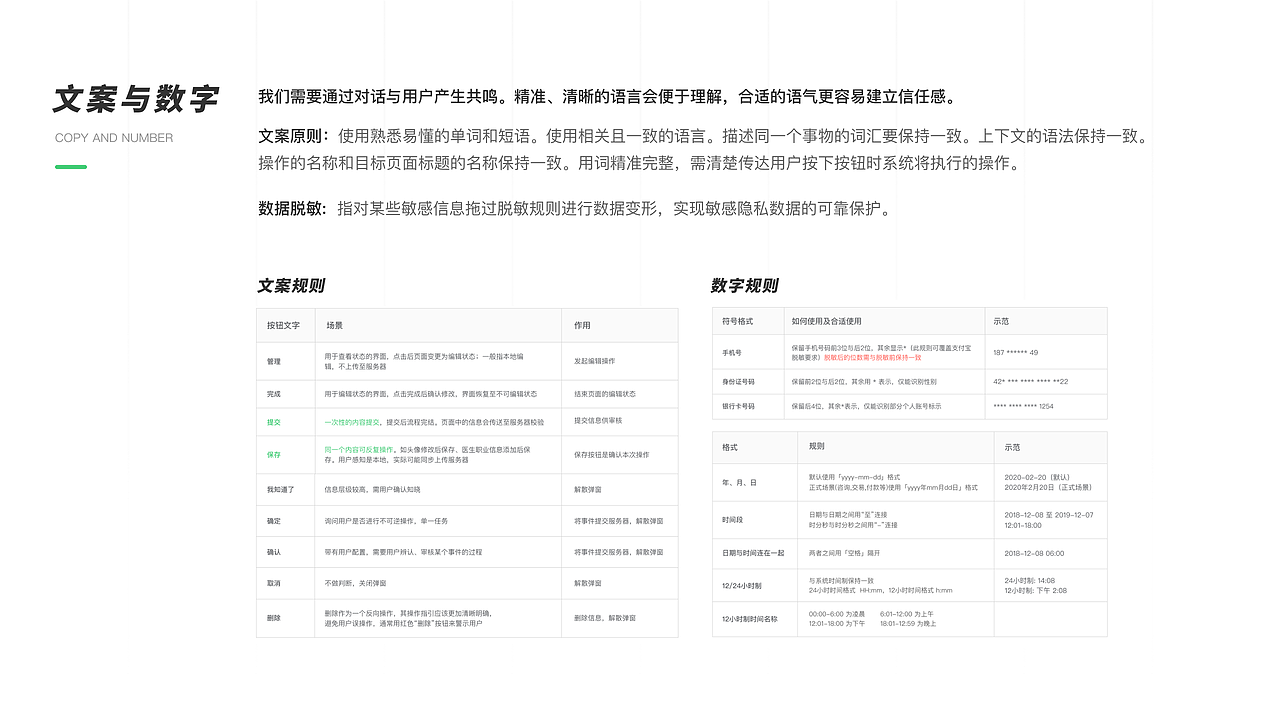Click the '格式' column header
This screenshot has height=720, width=1280.
point(730,447)
